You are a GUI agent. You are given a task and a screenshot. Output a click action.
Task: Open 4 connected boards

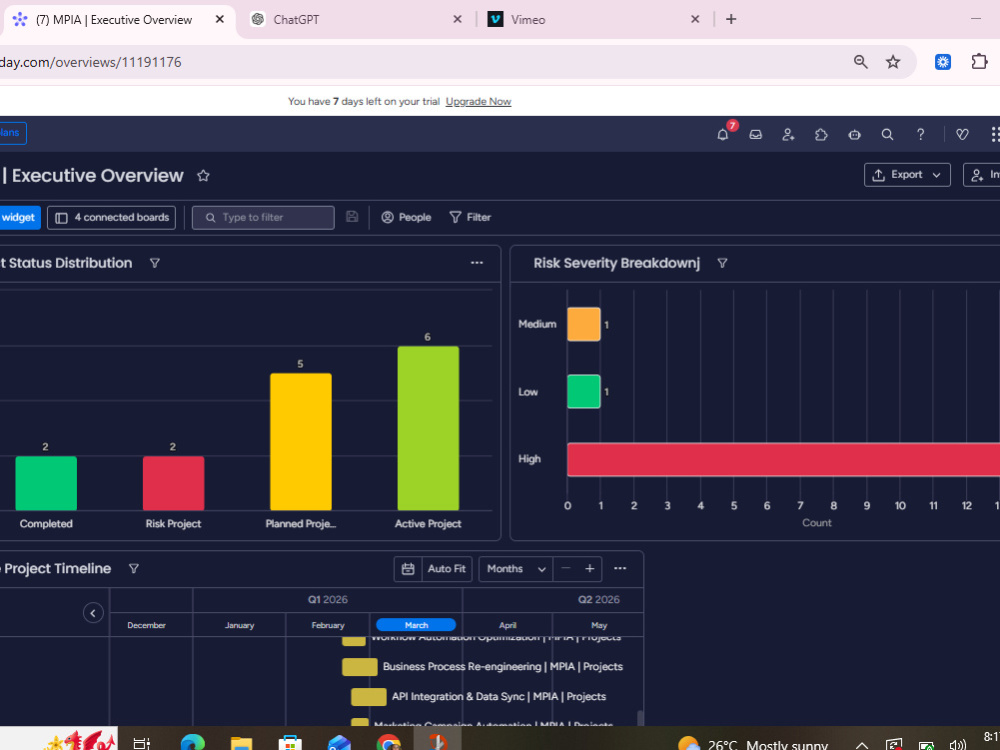(x=112, y=217)
